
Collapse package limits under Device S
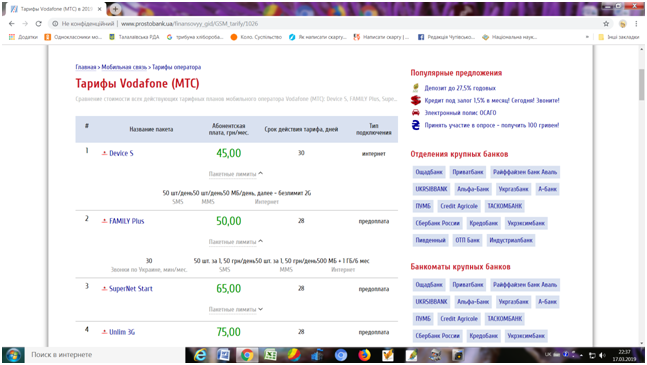coord(236,174)
